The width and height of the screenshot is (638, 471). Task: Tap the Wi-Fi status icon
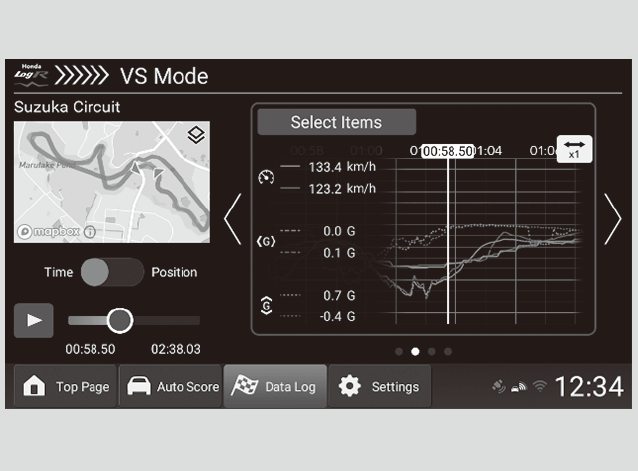(x=539, y=386)
